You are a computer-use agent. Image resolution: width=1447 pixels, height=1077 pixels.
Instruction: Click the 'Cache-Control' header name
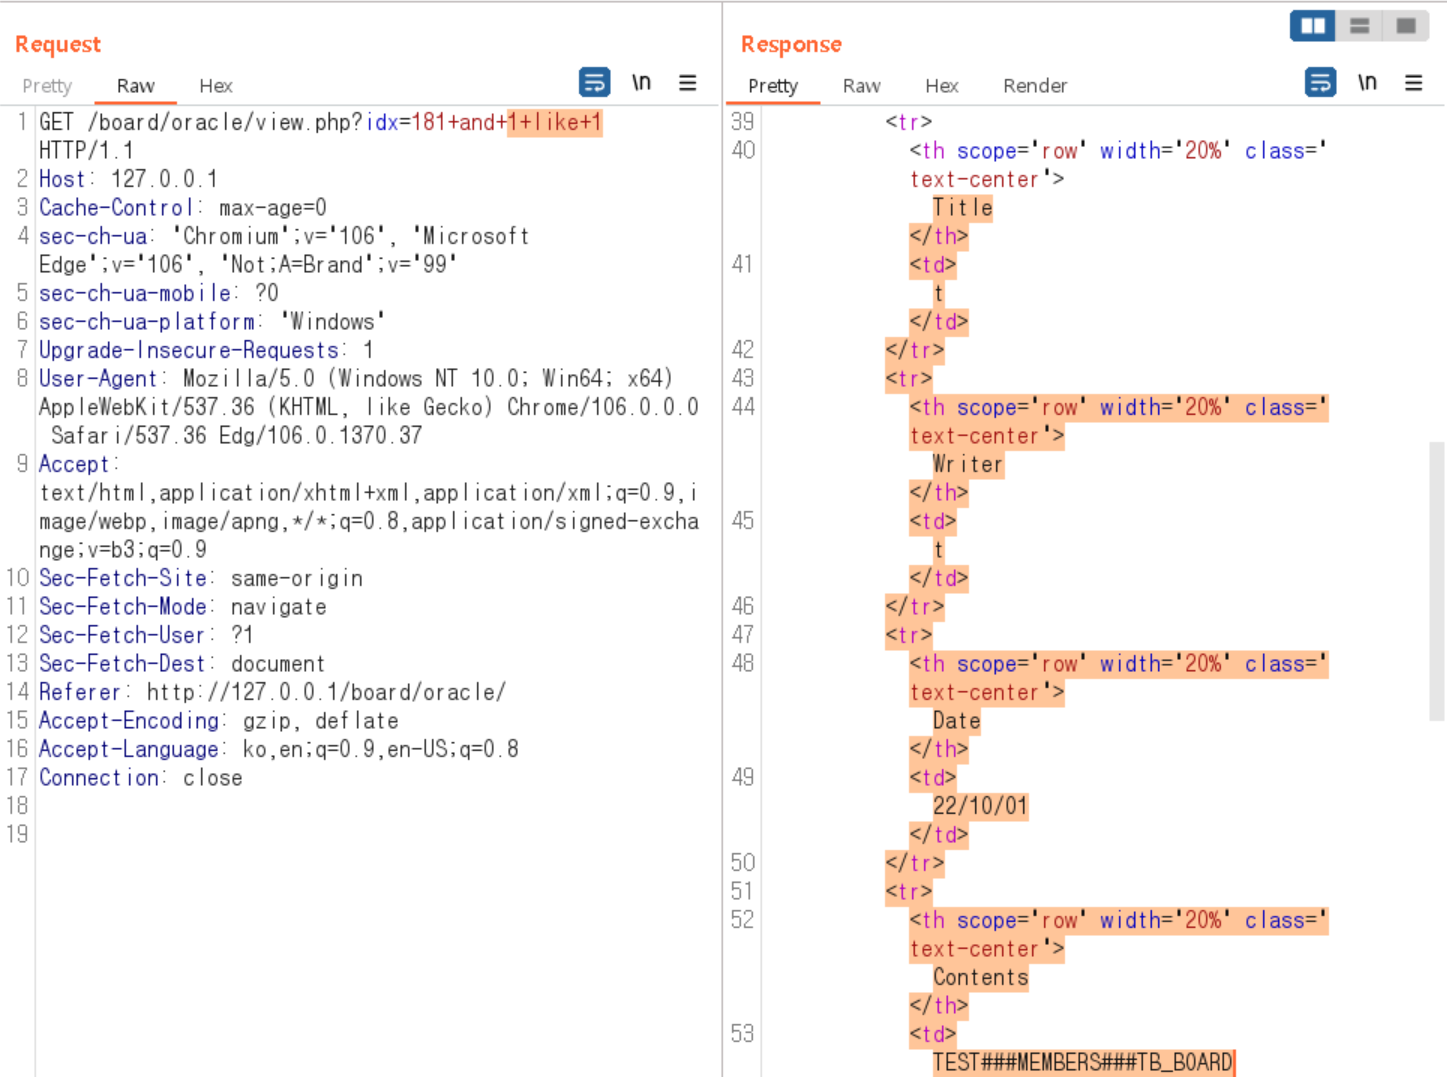tap(115, 208)
